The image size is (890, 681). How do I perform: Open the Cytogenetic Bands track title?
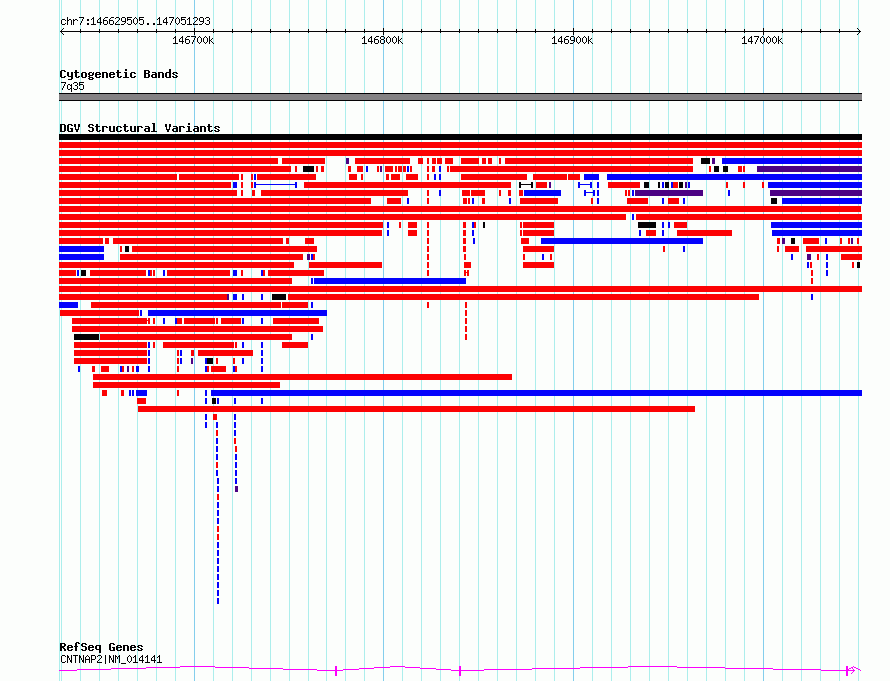(119, 74)
